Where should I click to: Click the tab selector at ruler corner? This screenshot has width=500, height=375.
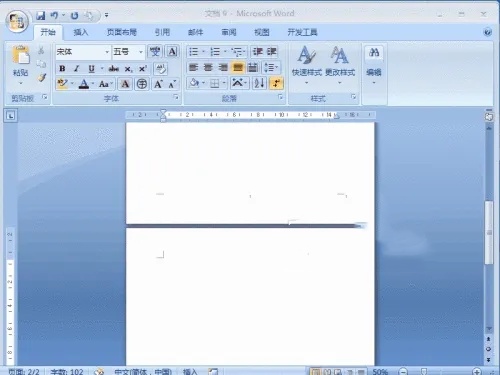point(11,116)
